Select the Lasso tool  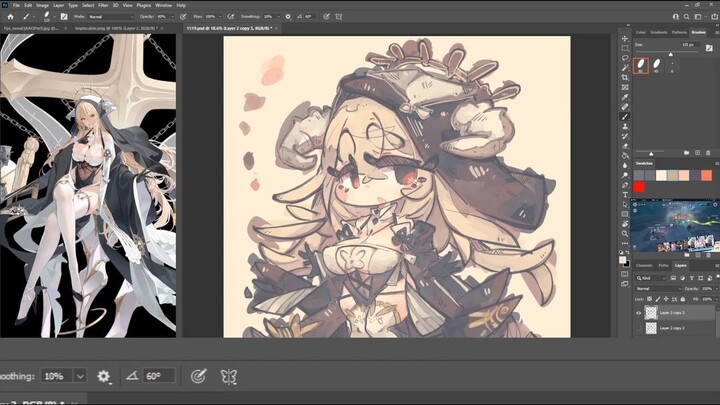click(625, 58)
